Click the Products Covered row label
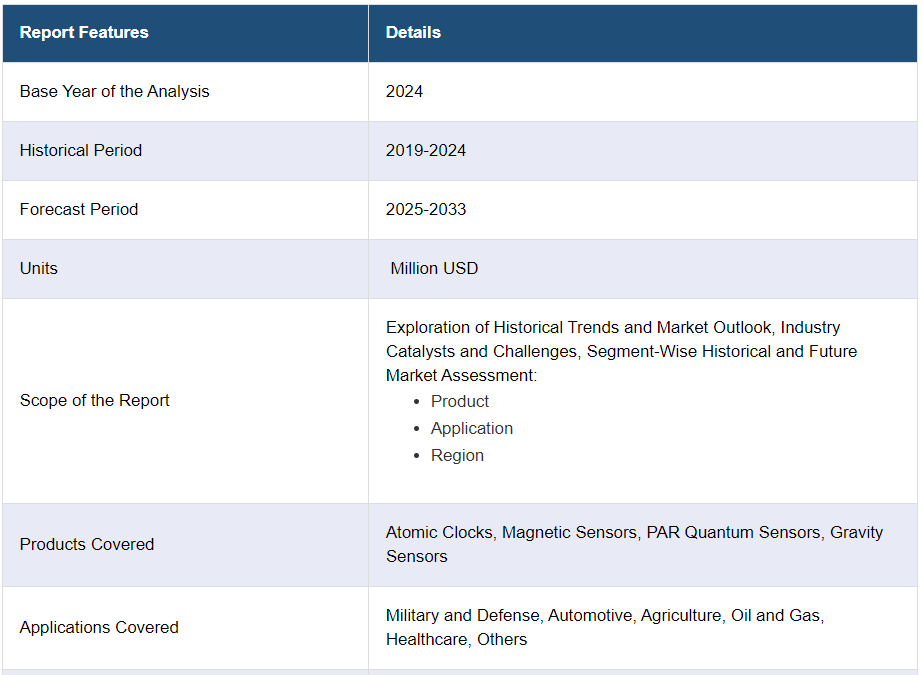This screenshot has width=923, height=675. 87,544
